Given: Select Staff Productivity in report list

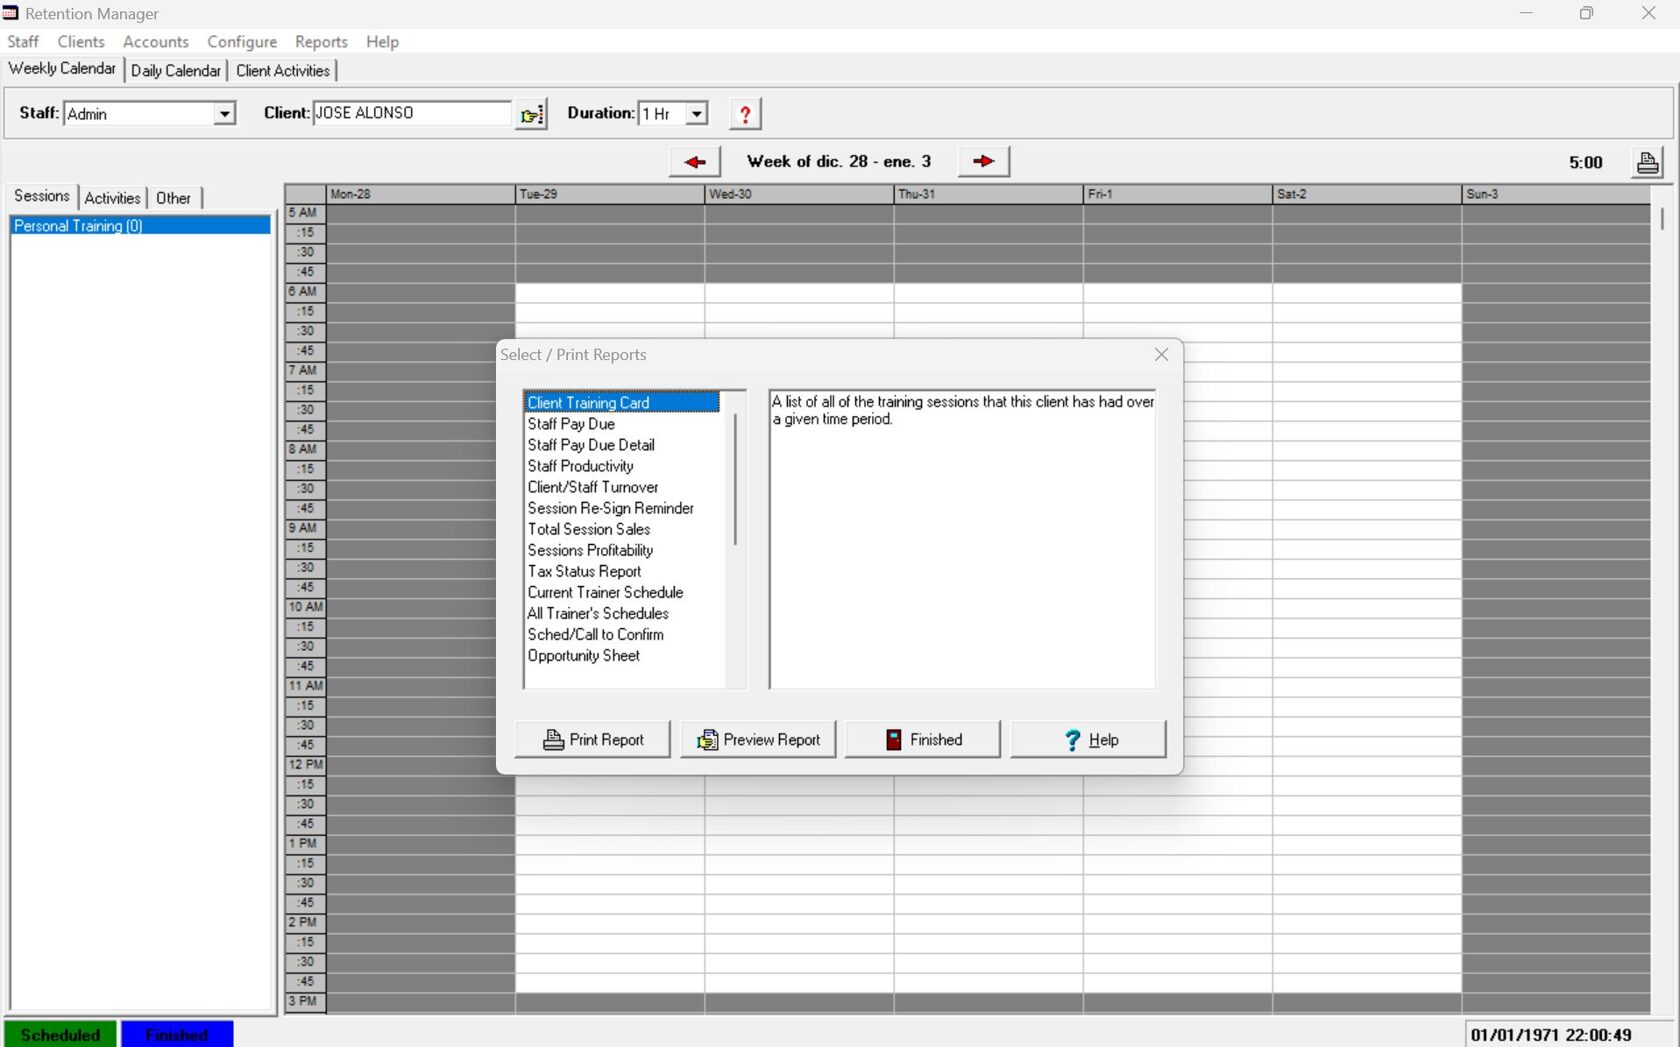Looking at the screenshot, I should click(580, 466).
